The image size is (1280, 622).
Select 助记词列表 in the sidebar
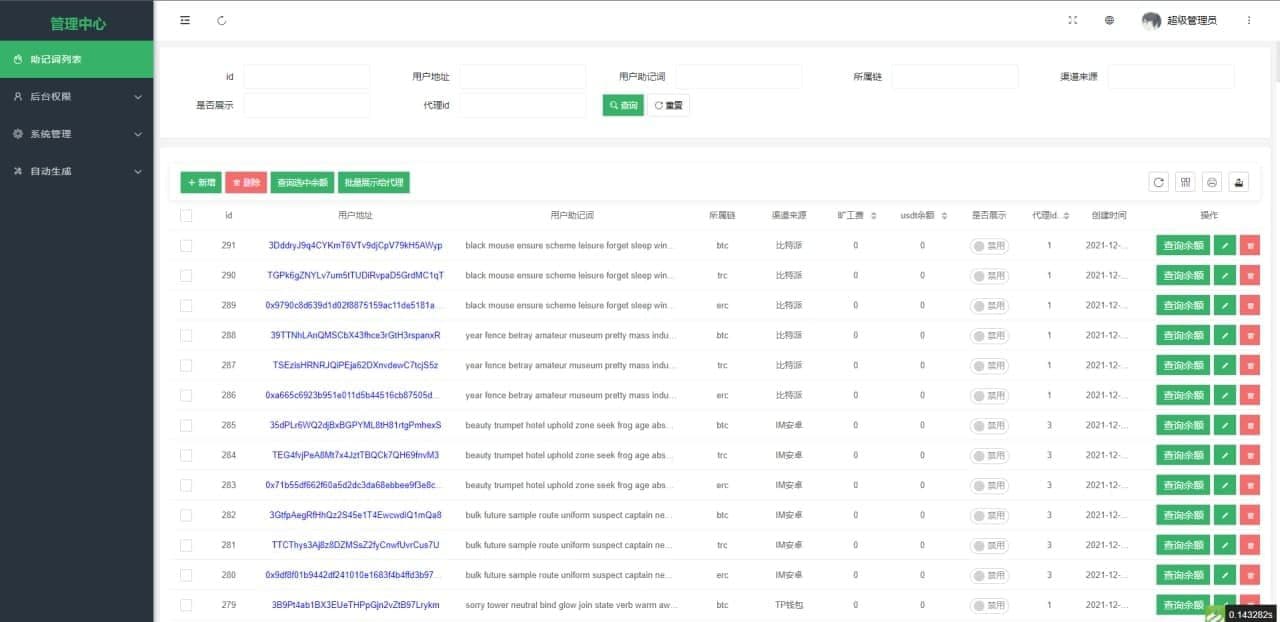click(x=77, y=59)
